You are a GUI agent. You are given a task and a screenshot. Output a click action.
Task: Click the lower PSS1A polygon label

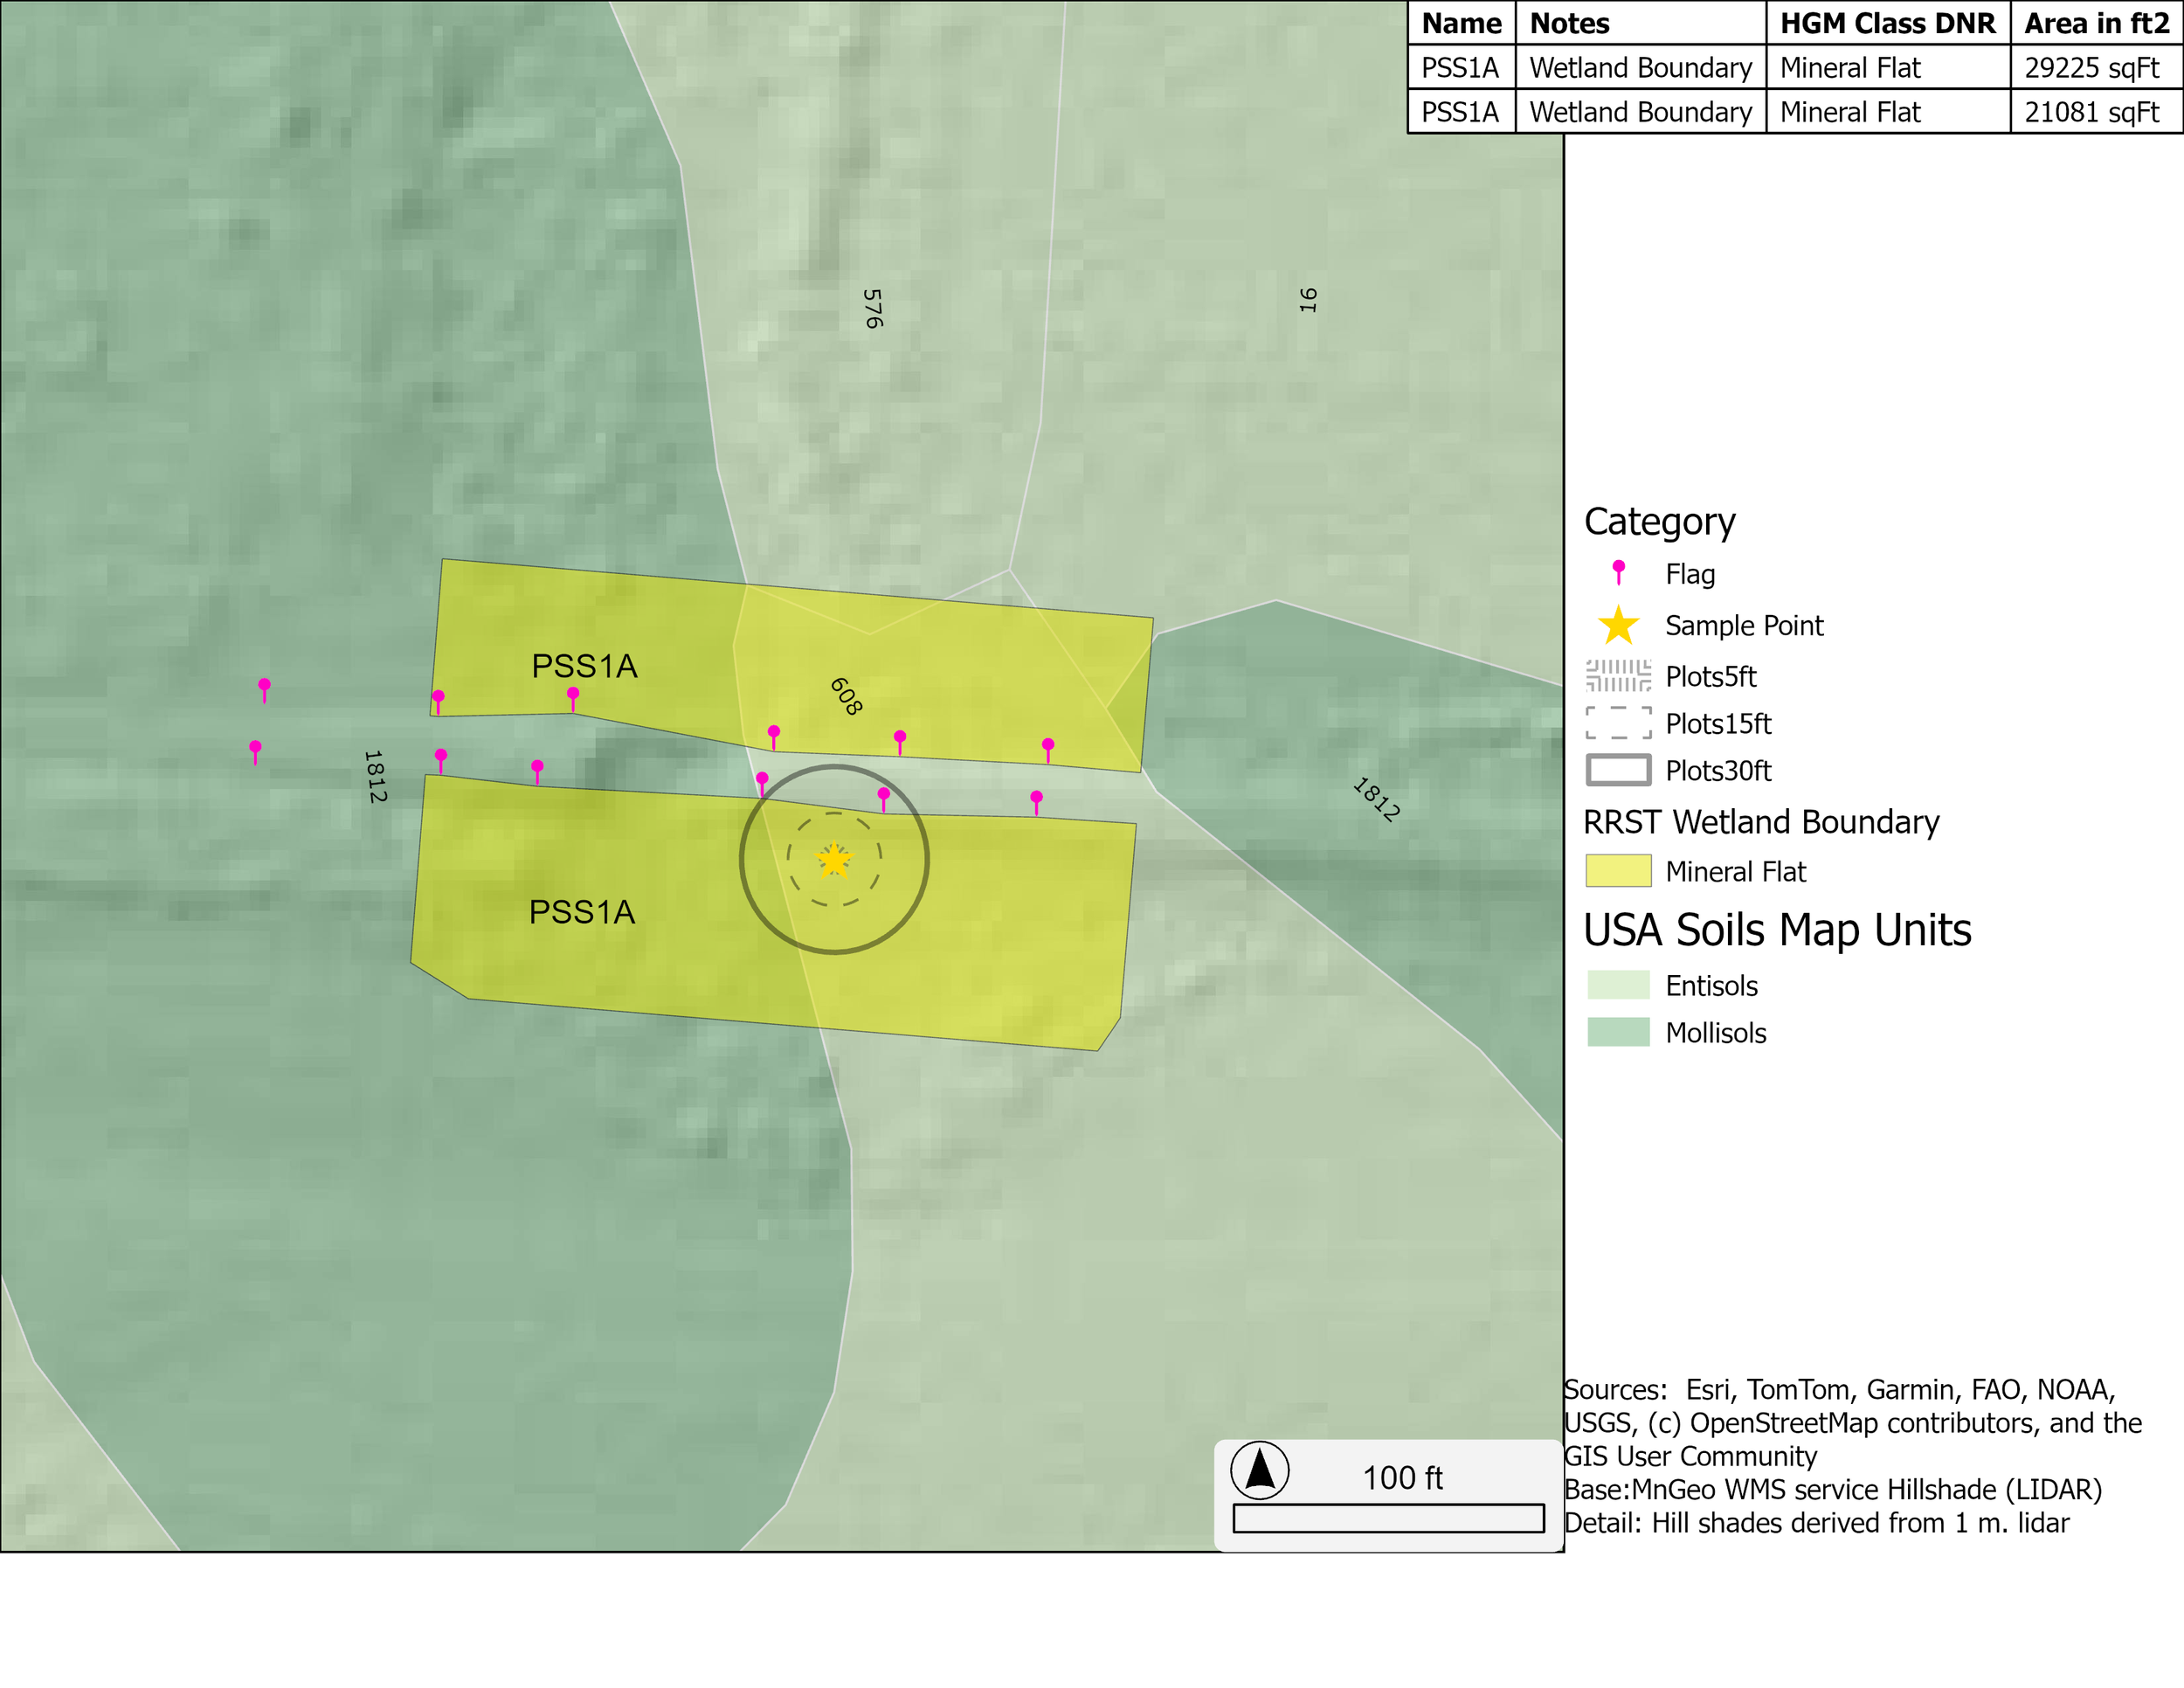tap(582, 912)
